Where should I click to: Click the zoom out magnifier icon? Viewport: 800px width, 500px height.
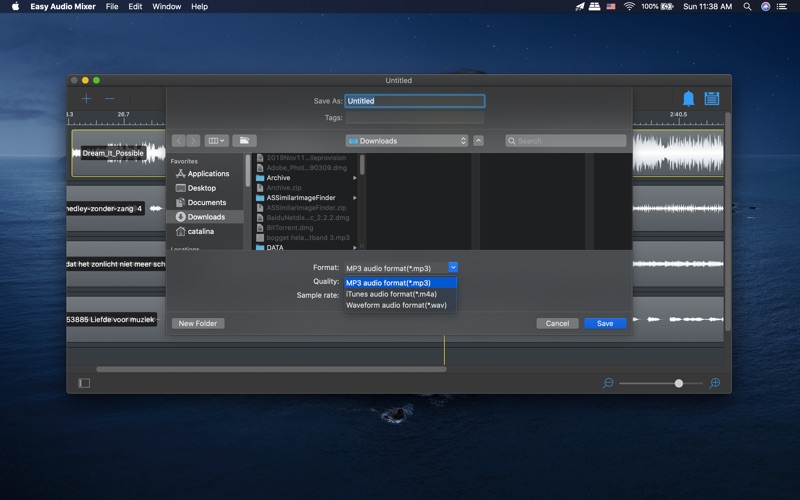click(608, 383)
